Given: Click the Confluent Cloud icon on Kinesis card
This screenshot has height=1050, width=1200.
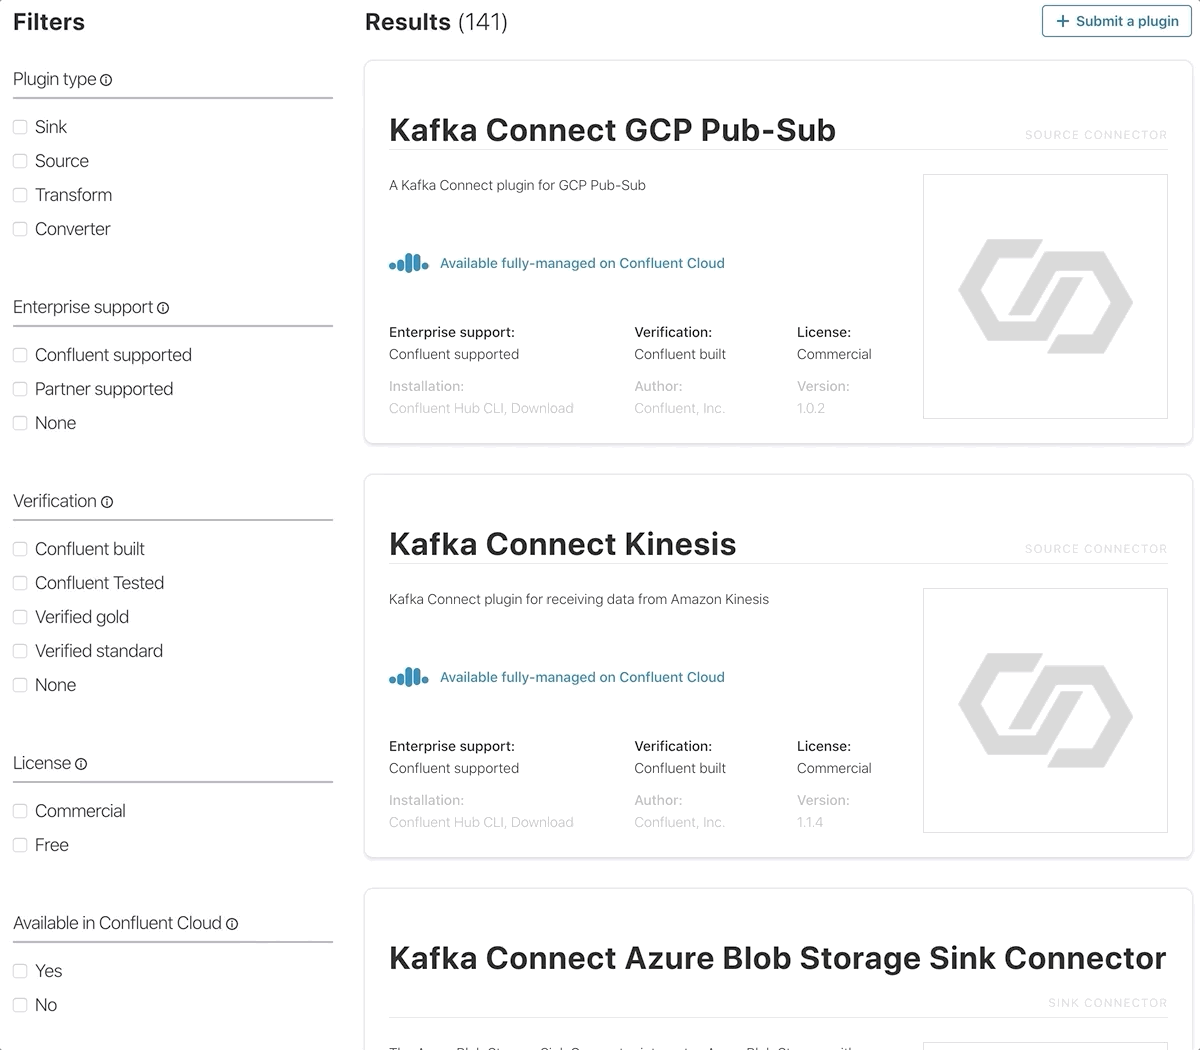Looking at the screenshot, I should 409,677.
